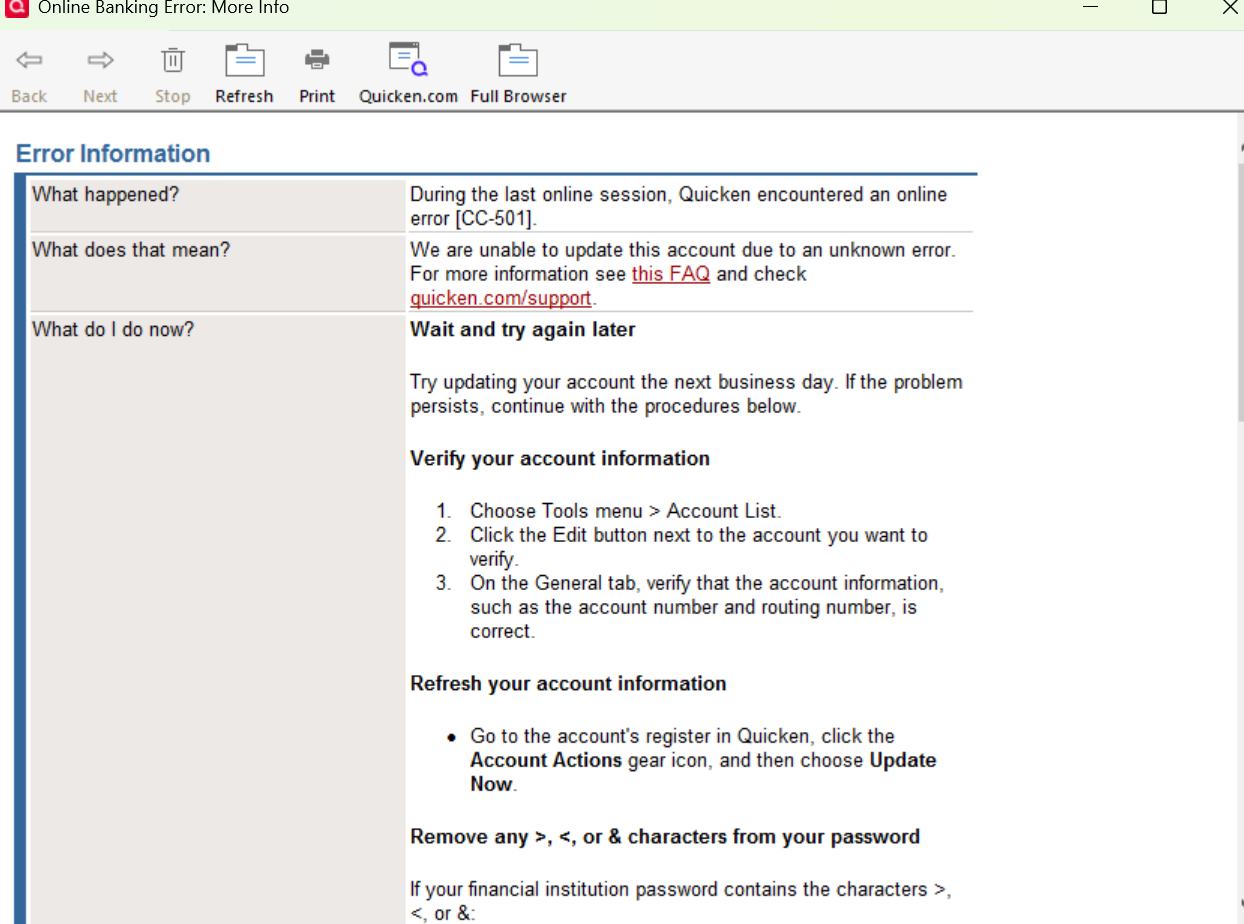
Task: Open the 'this FAQ' link
Action: point(671,274)
